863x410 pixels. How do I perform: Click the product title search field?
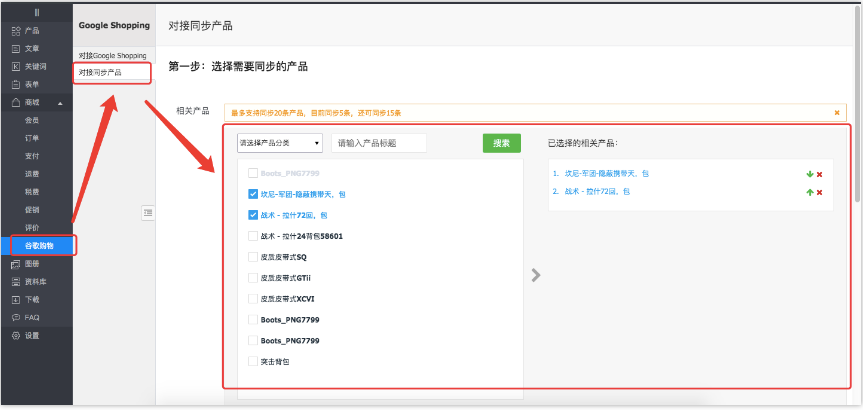click(379, 143)
